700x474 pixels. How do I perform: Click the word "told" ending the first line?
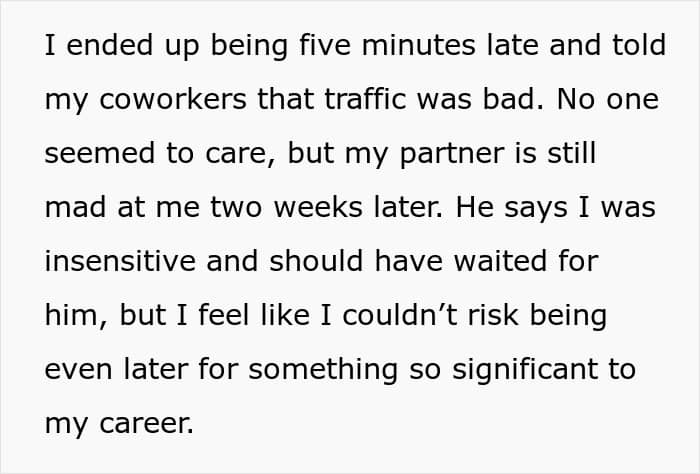tap(639, 44)
